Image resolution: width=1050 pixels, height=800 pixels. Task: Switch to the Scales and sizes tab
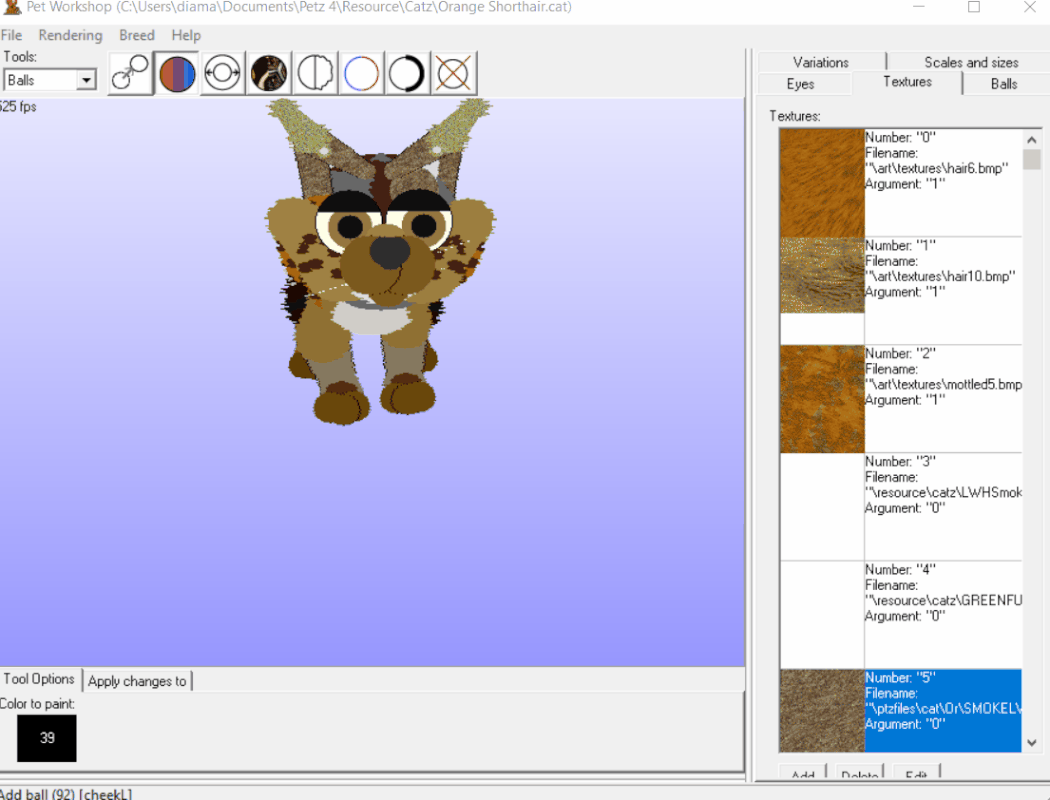[x=970, y=62]
